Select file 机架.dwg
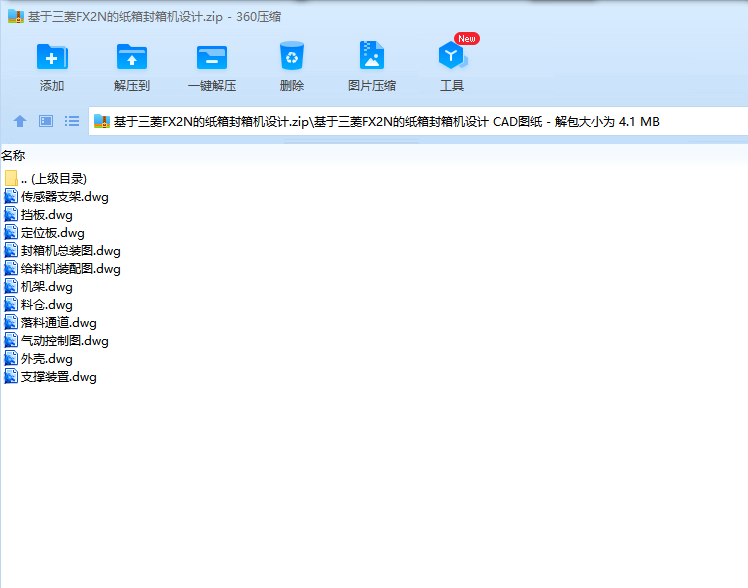Screen dimensions: 748x588 pos(39,287)
